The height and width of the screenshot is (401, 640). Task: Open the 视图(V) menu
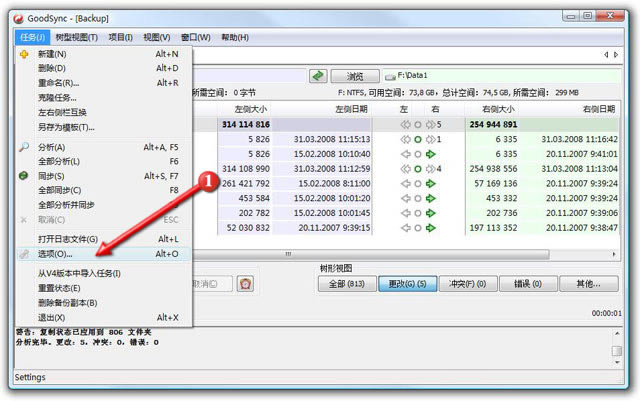click(158, 37)
